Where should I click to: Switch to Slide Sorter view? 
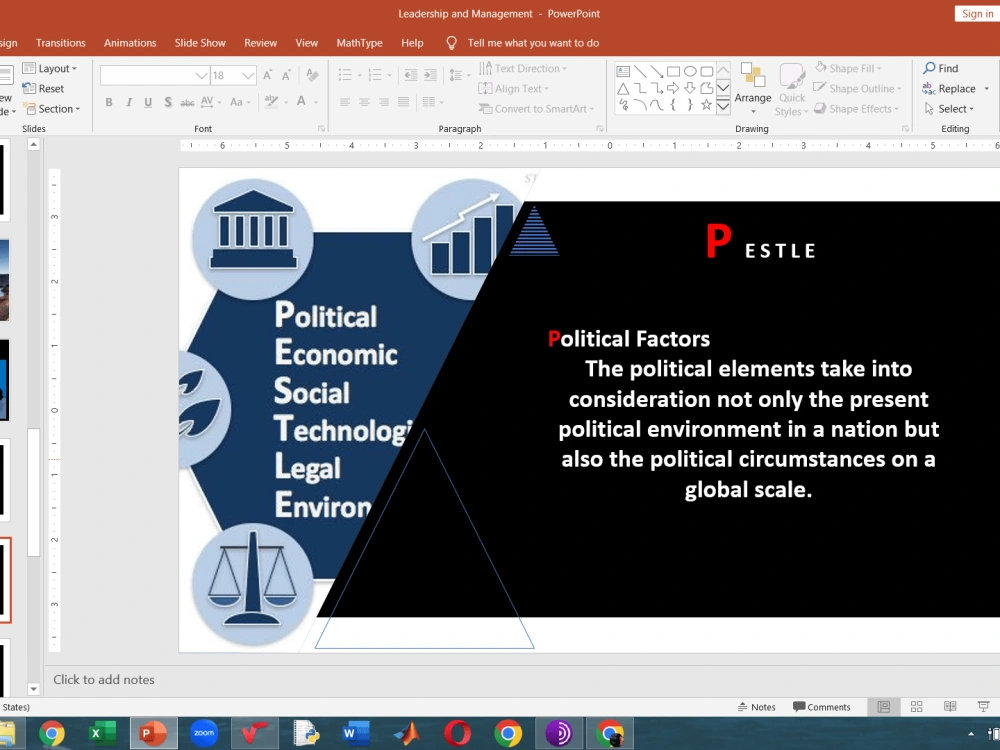(x=916, y=707)
